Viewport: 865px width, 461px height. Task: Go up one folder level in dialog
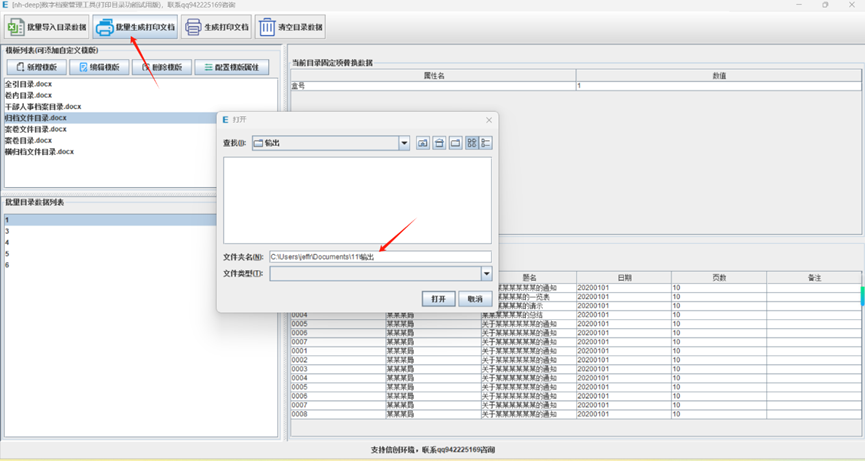(423, 144)
